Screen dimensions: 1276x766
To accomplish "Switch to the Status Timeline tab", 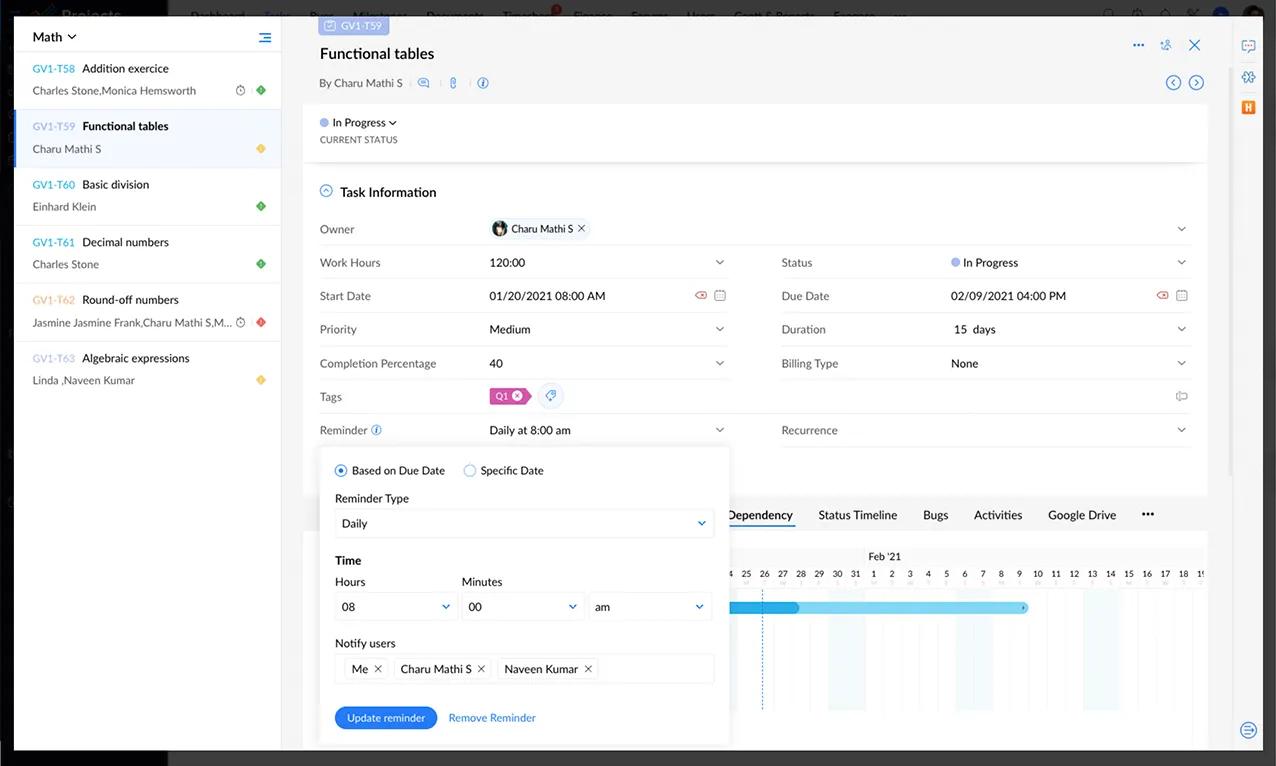I will [x=857, y=515].
